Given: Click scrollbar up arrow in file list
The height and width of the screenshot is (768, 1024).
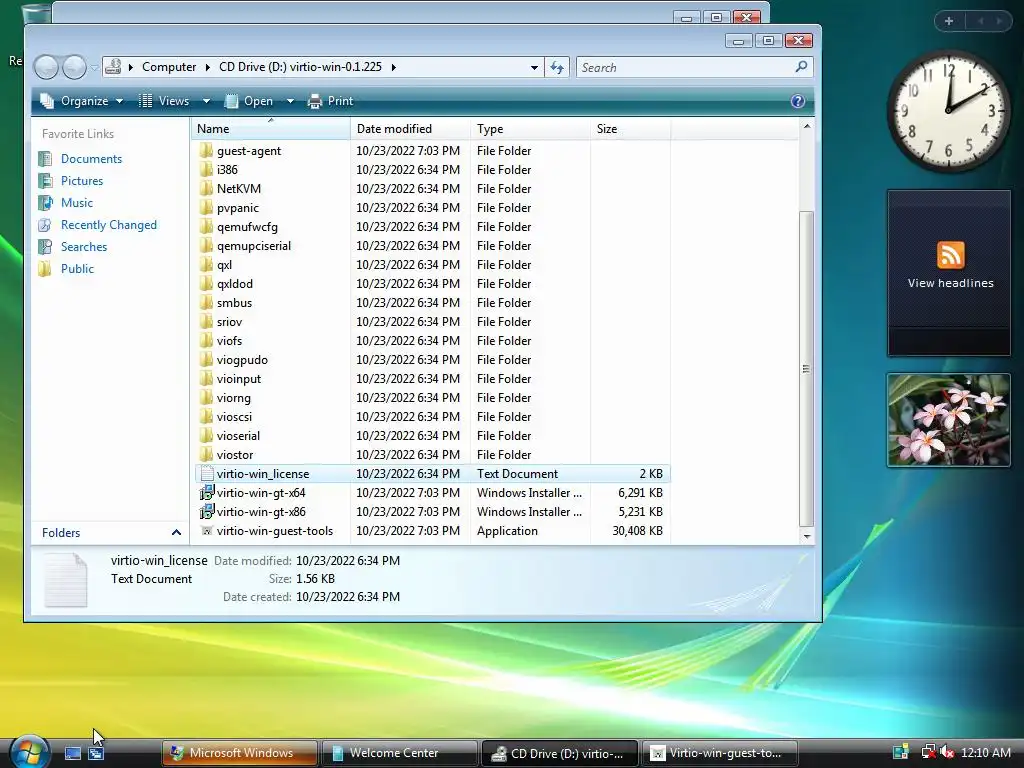Looking at the screenshot, I should [x=807, y=126].
